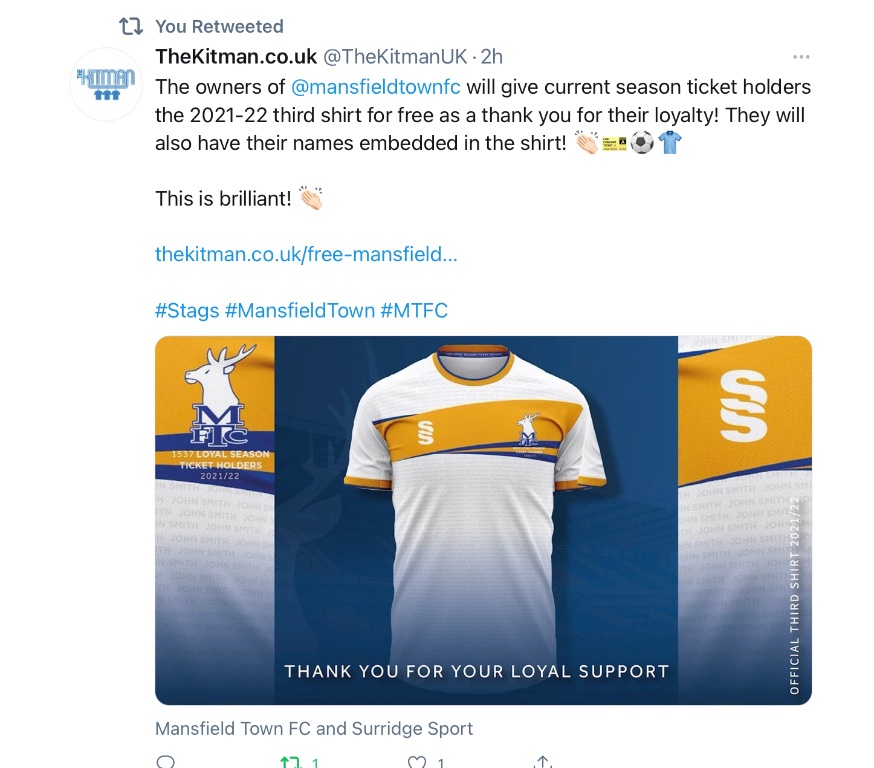Open the @mansfieldtownfc mention
The height and width of the screenshot is (768, 874).
pos(376,88)
